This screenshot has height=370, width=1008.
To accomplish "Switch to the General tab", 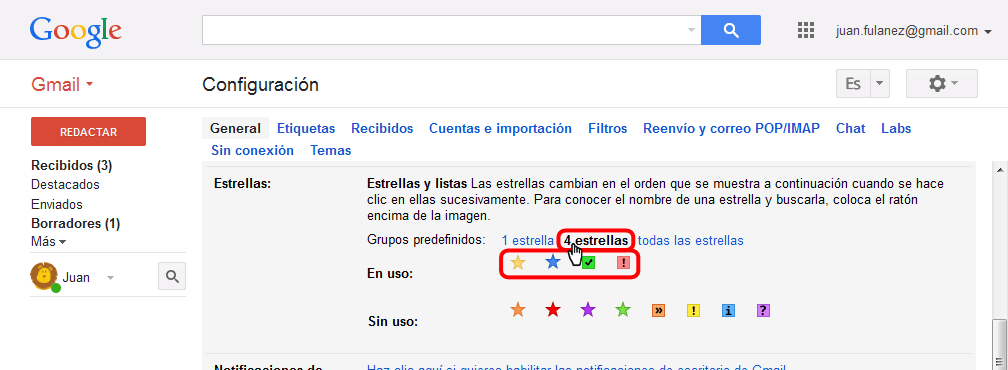I will point(235,128).
